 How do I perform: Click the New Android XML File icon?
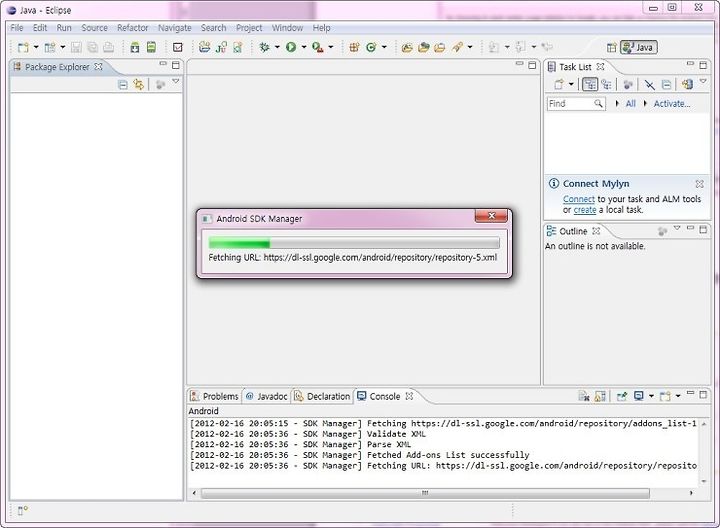(238, 47)
